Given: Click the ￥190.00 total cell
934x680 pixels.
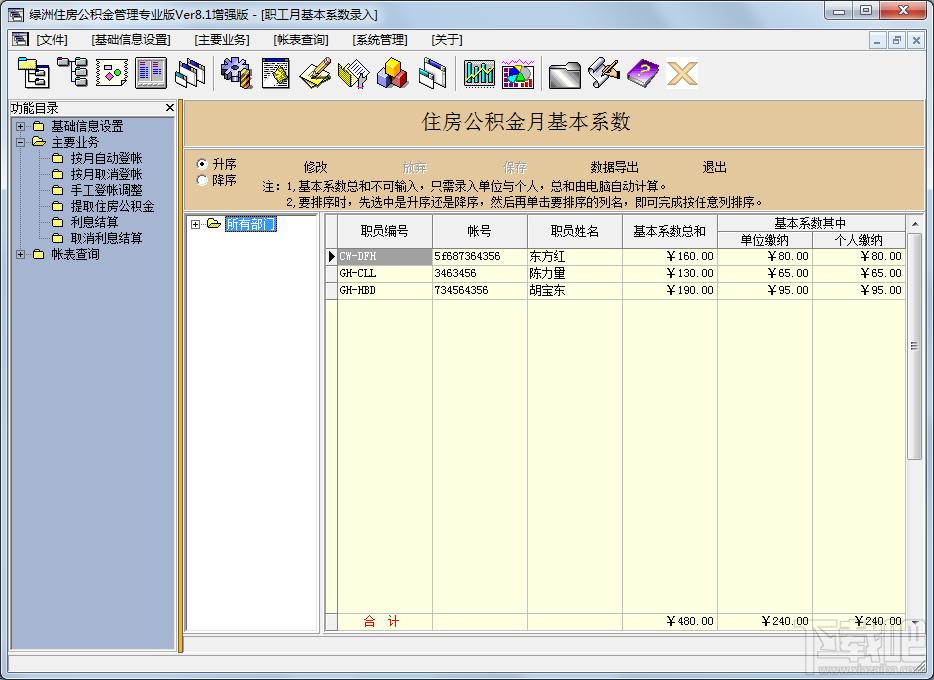Looking at the screenshot, I should tap(670, 291).
